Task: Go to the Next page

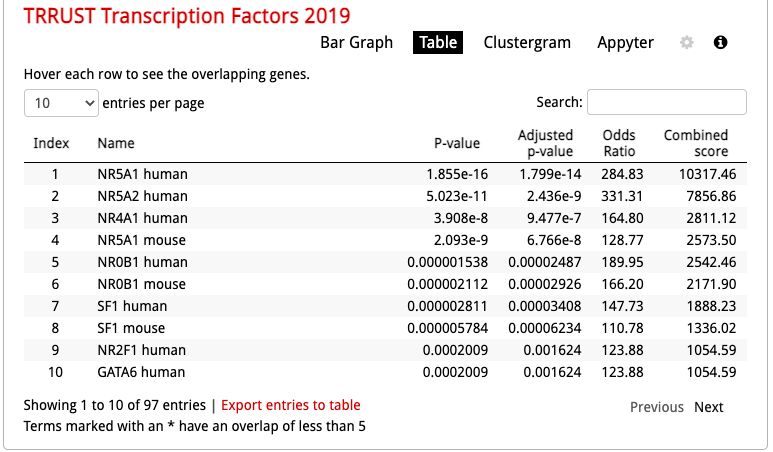Action: pyautogui.click(x=709, y=407)
